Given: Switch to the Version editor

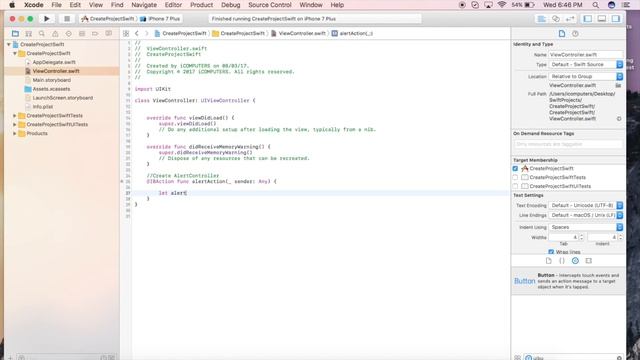Looking at the screenshot, I should click(570, 19).
